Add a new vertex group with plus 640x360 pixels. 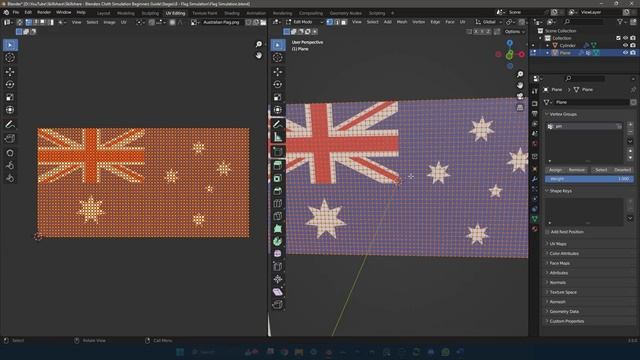(x=630, y=124)
